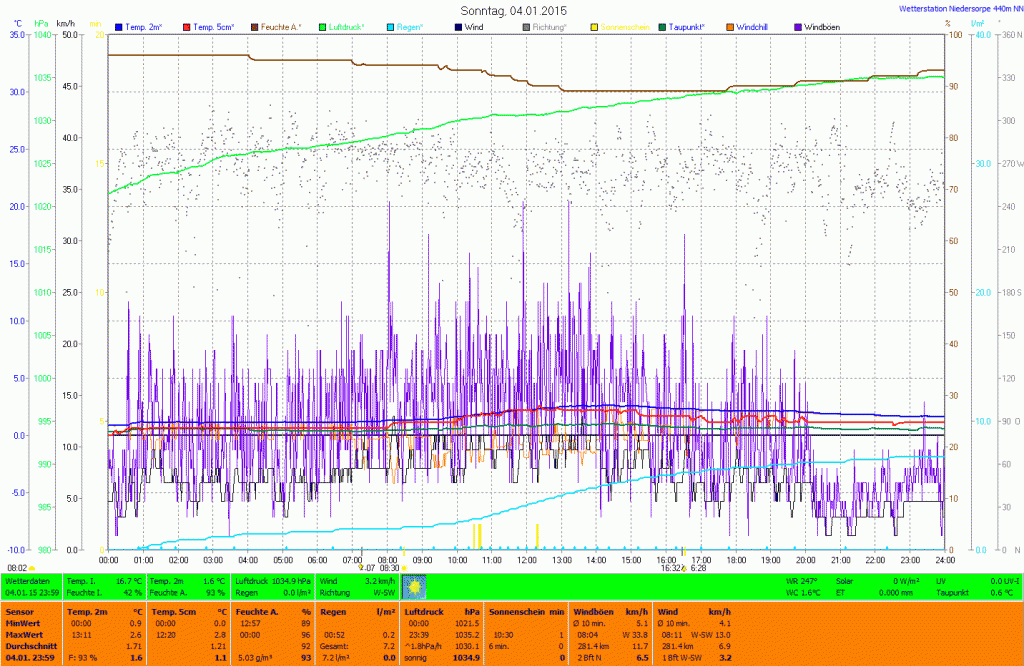Click the chart date heading Sonntag, 04.01.2015
Image resolution: width=1024 pixels, height=666 pixels.
tap(512, 10)
